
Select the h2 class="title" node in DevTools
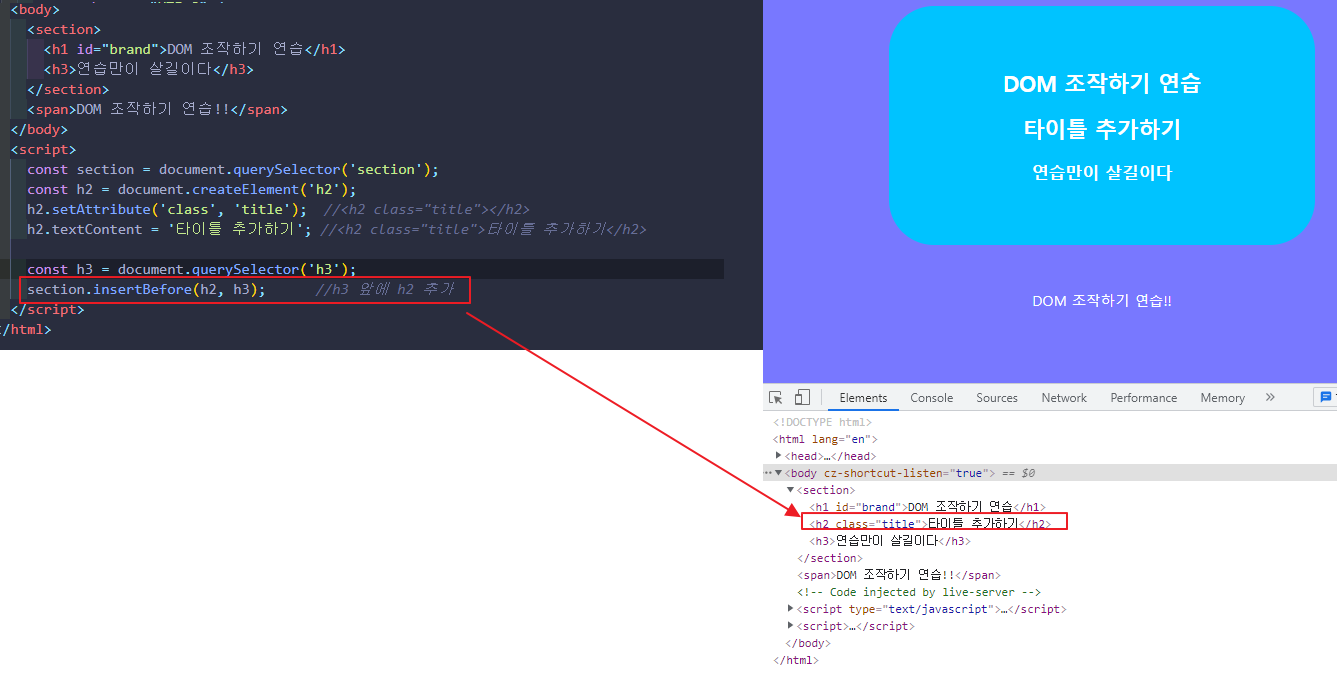[x=930, y=523]
